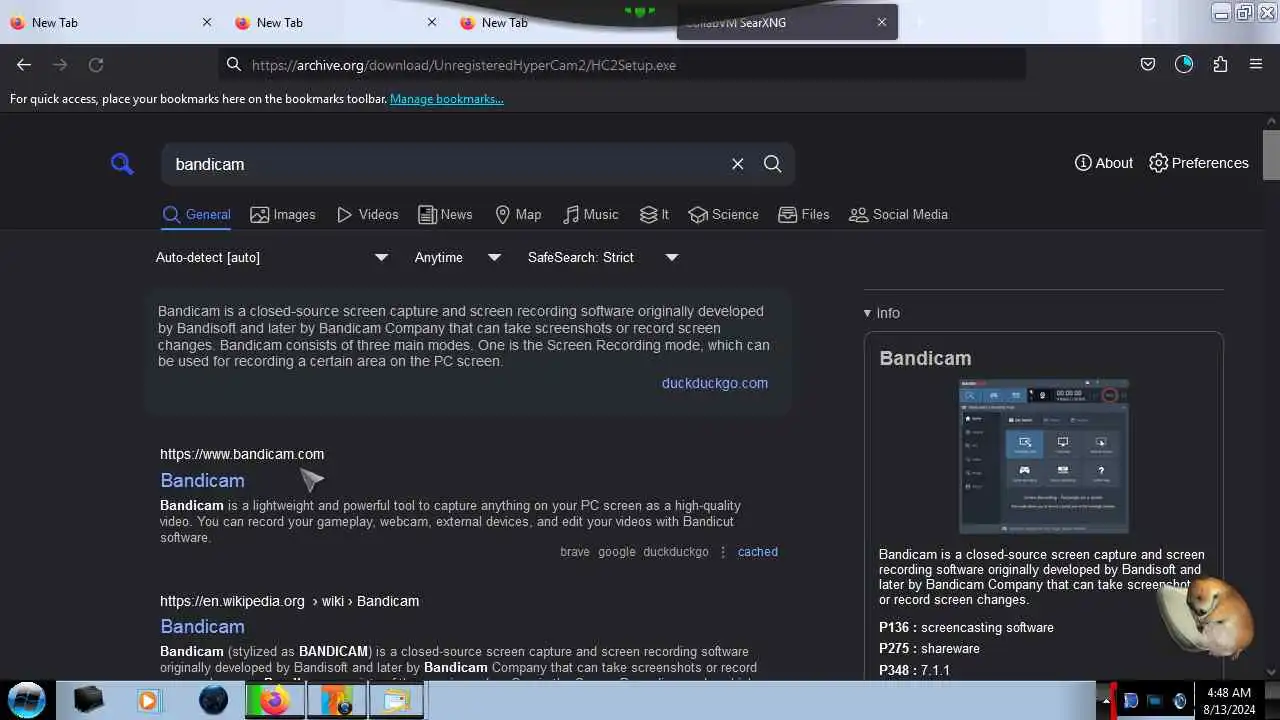
Task: Switch to the Images search tab
Action: coord(283,214)
